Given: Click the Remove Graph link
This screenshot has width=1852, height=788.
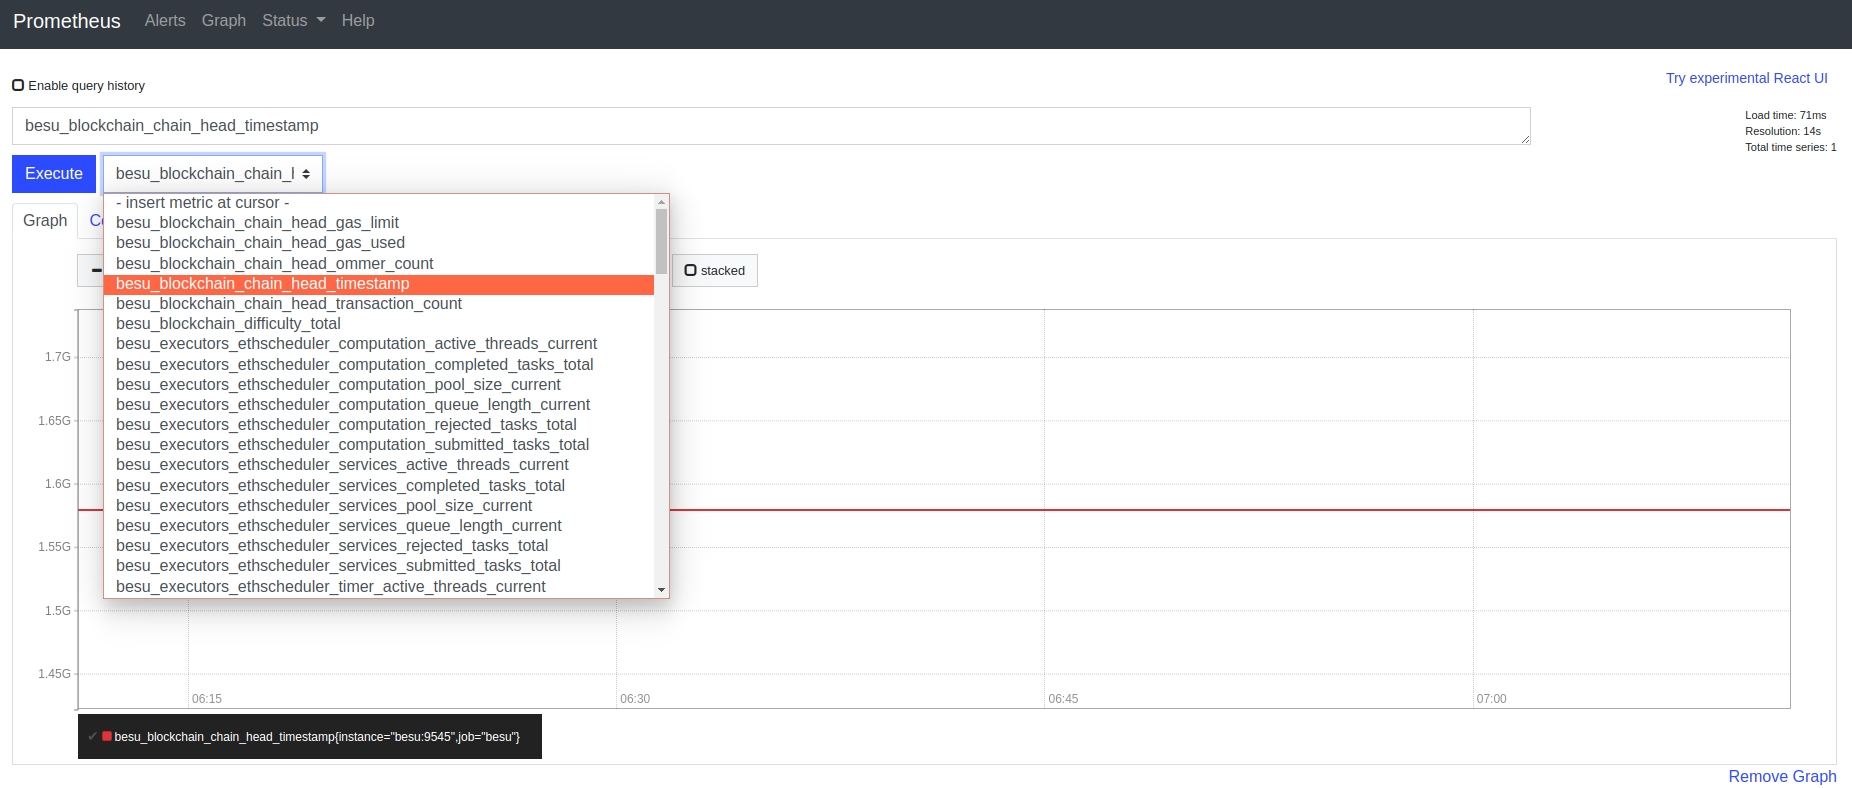Looking at the screenshot, I should (1782, 777).
